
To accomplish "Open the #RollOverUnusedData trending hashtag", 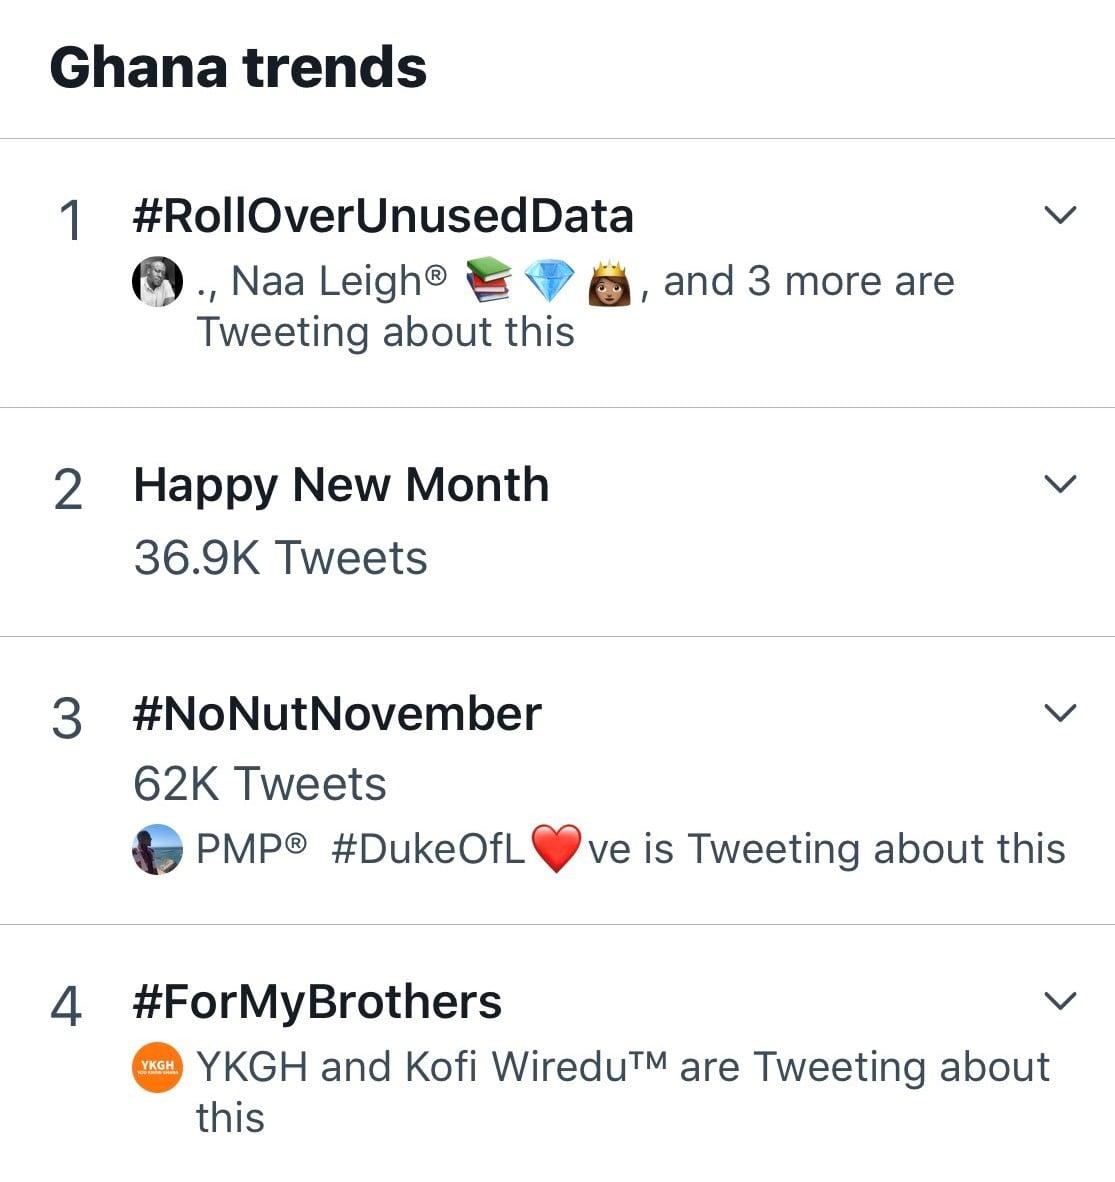I will pos(383,216).
